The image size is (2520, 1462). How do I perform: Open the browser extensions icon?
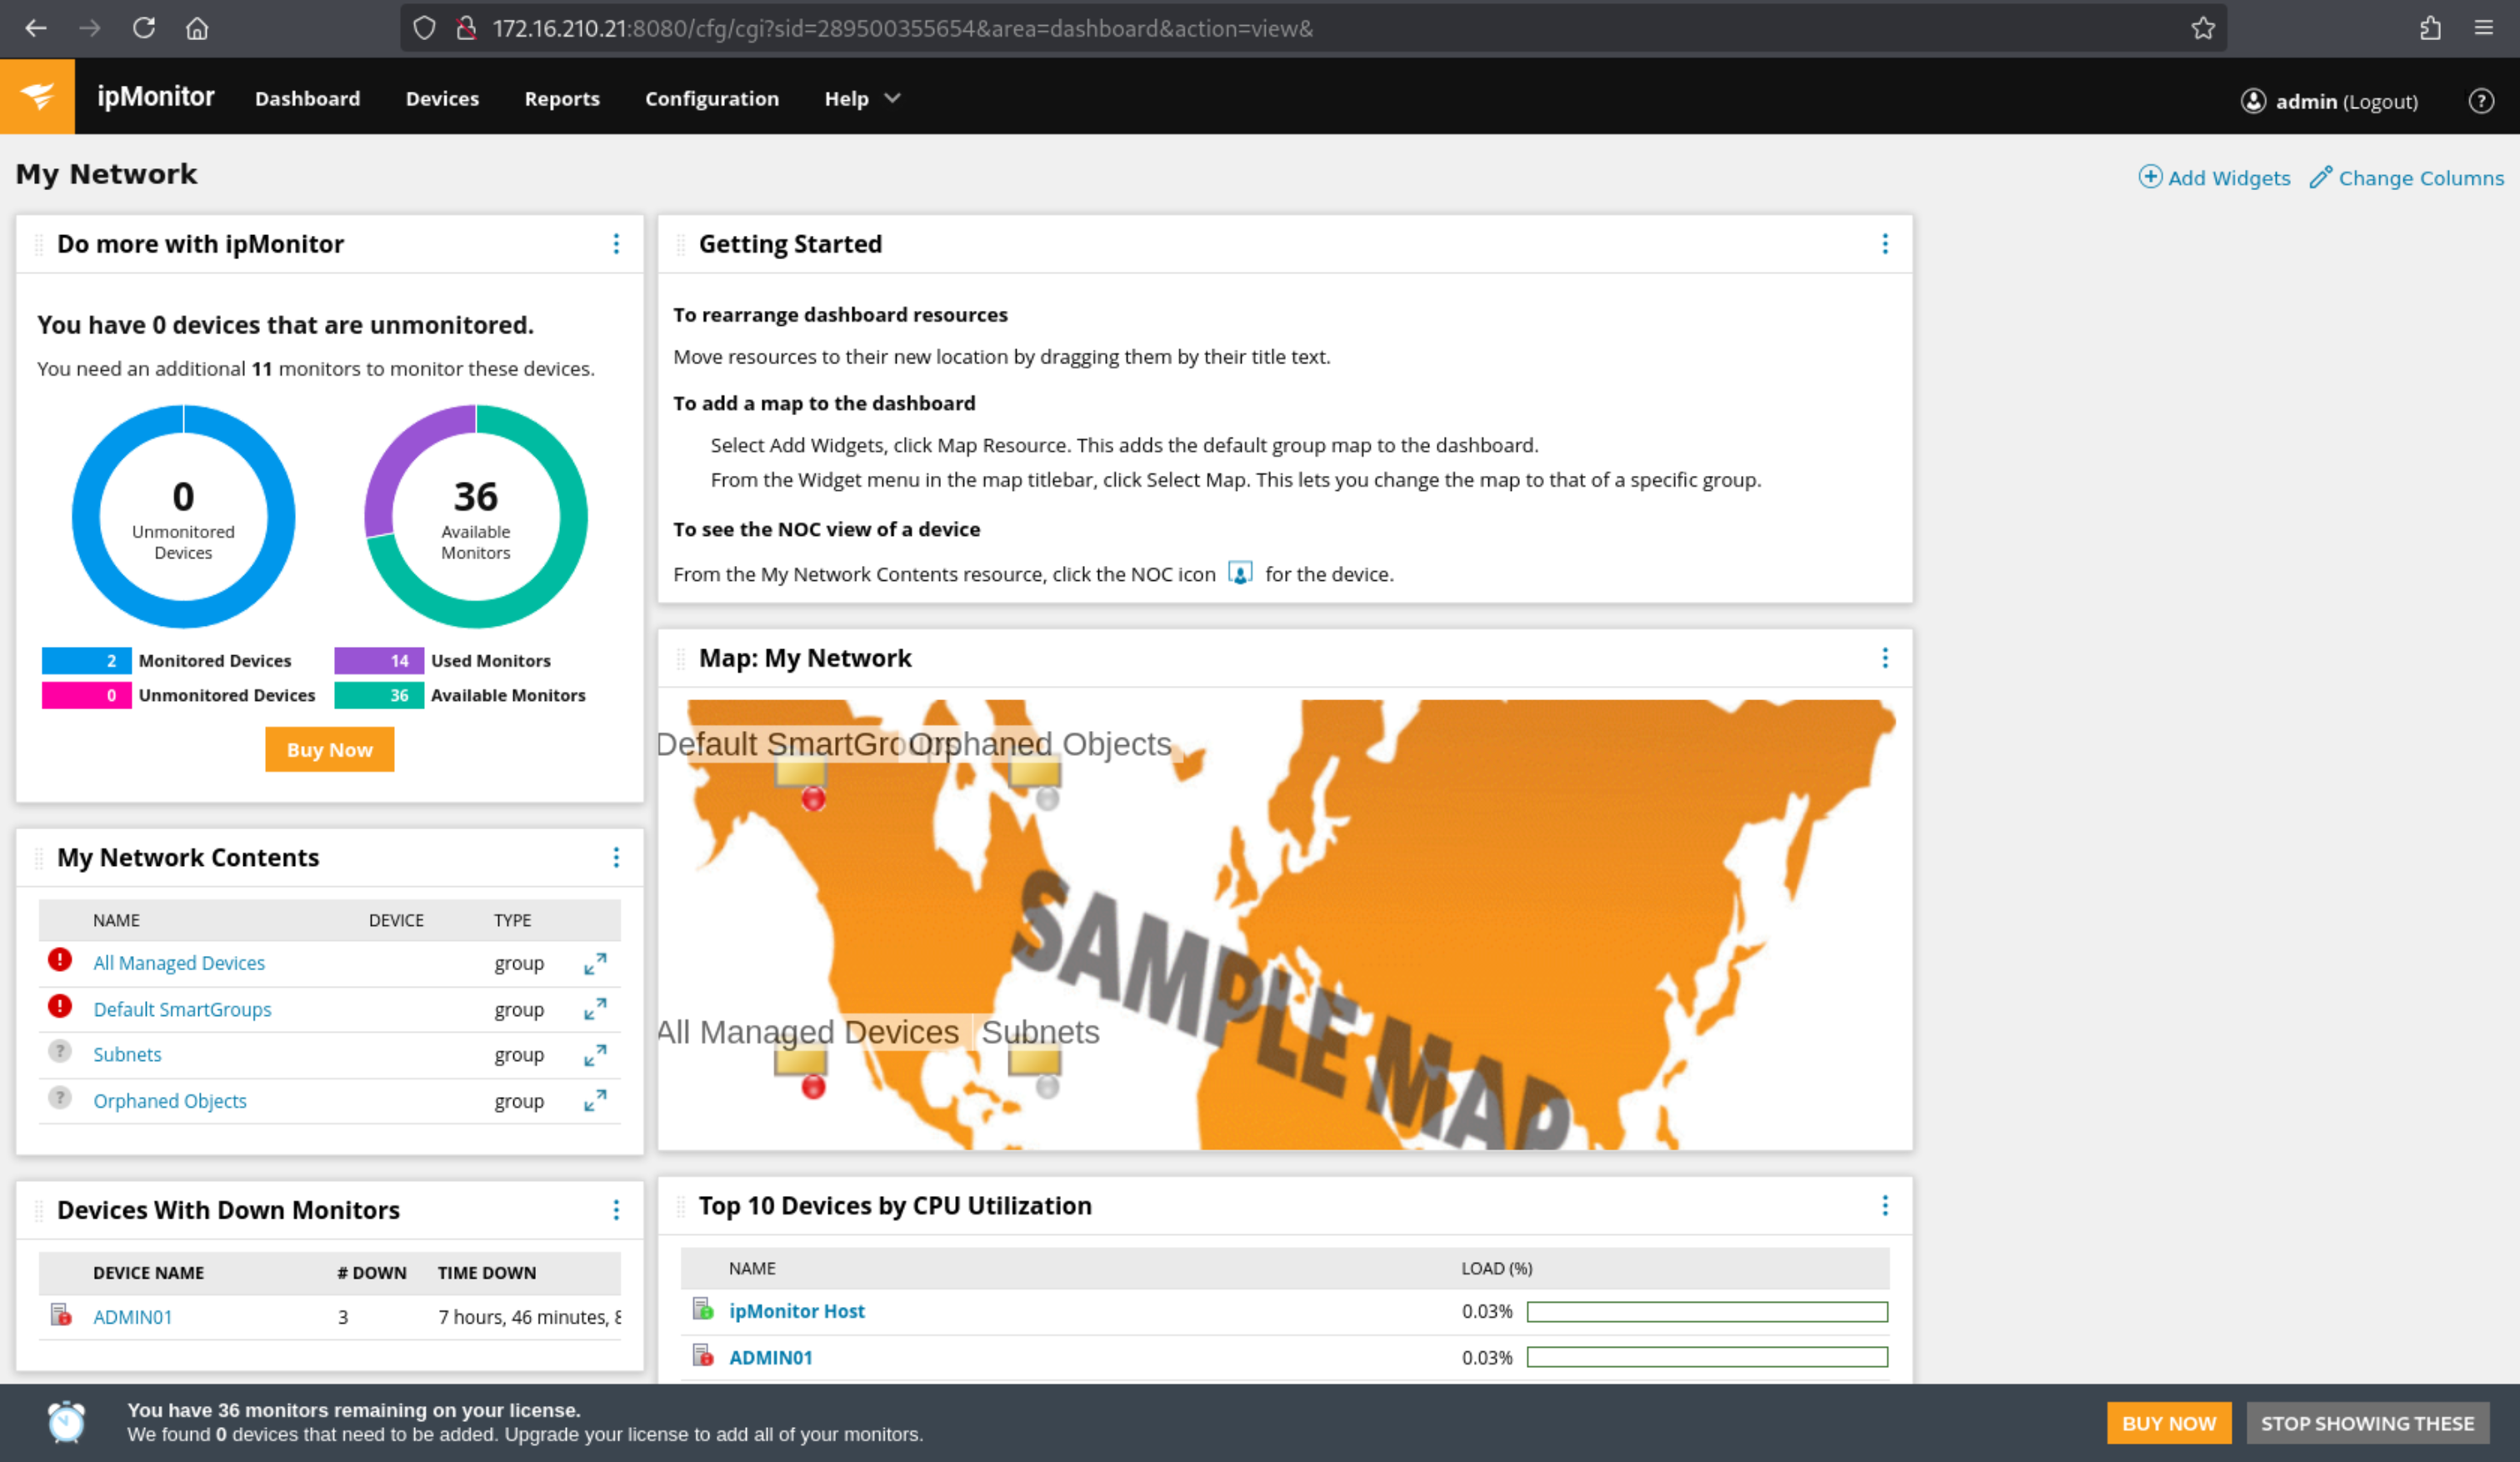point(2430,28)
